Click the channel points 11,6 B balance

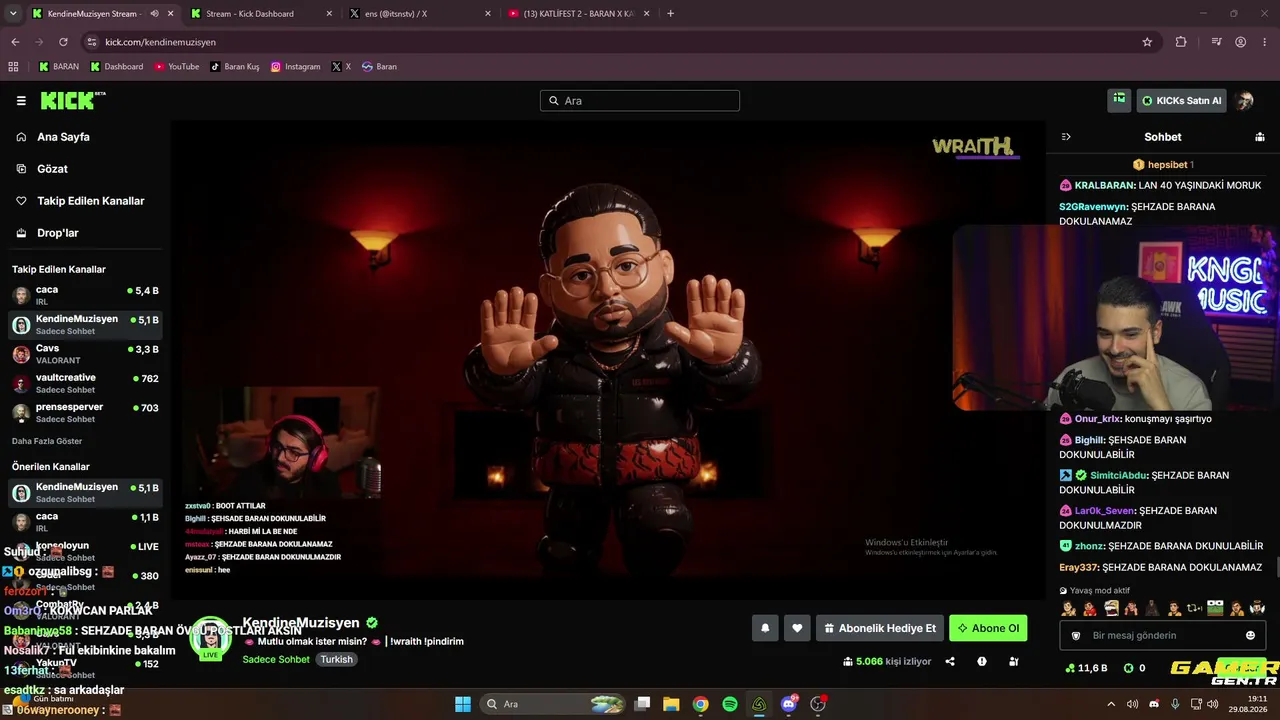coord(1086,668)
